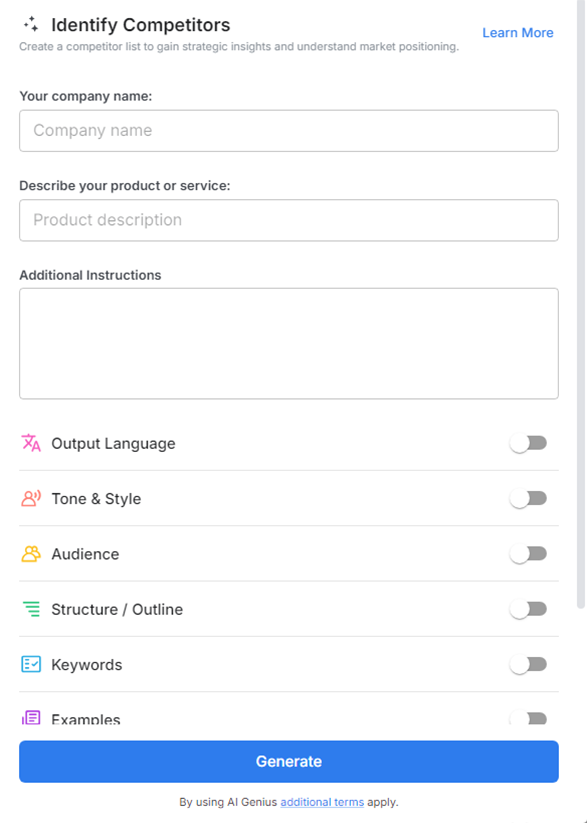This screenshot has height=823, width=587.
Task: Click the outline icon beside Structure / Outline
Action: (29, 609)
